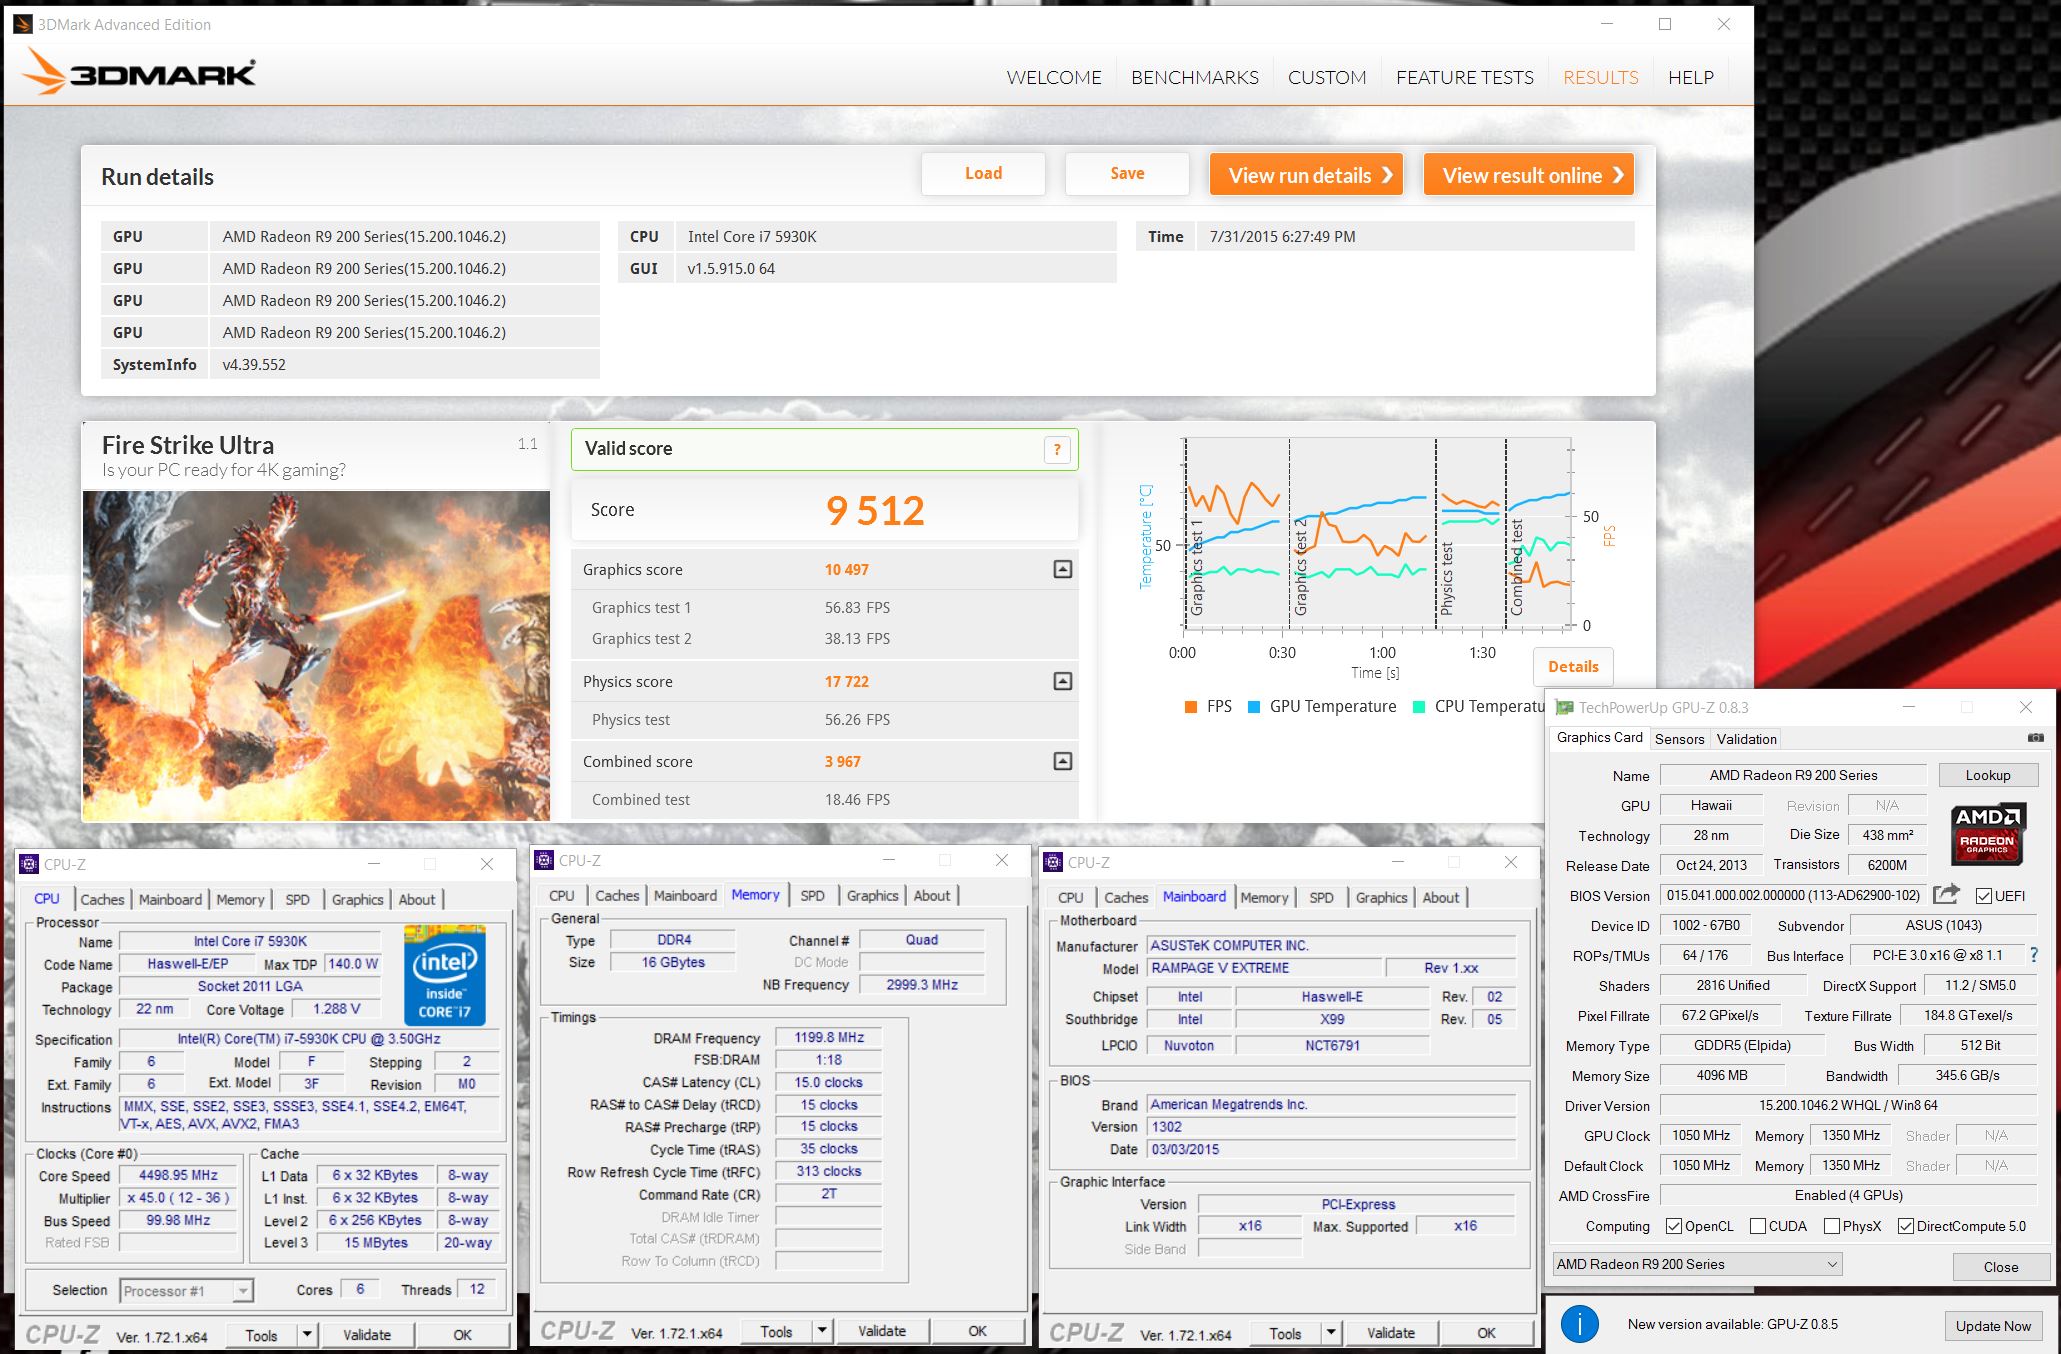Toggle the CUDA checkbox in GPU-Z
This screenshot has height=1354, width=2061.
pos(1757,1226)
